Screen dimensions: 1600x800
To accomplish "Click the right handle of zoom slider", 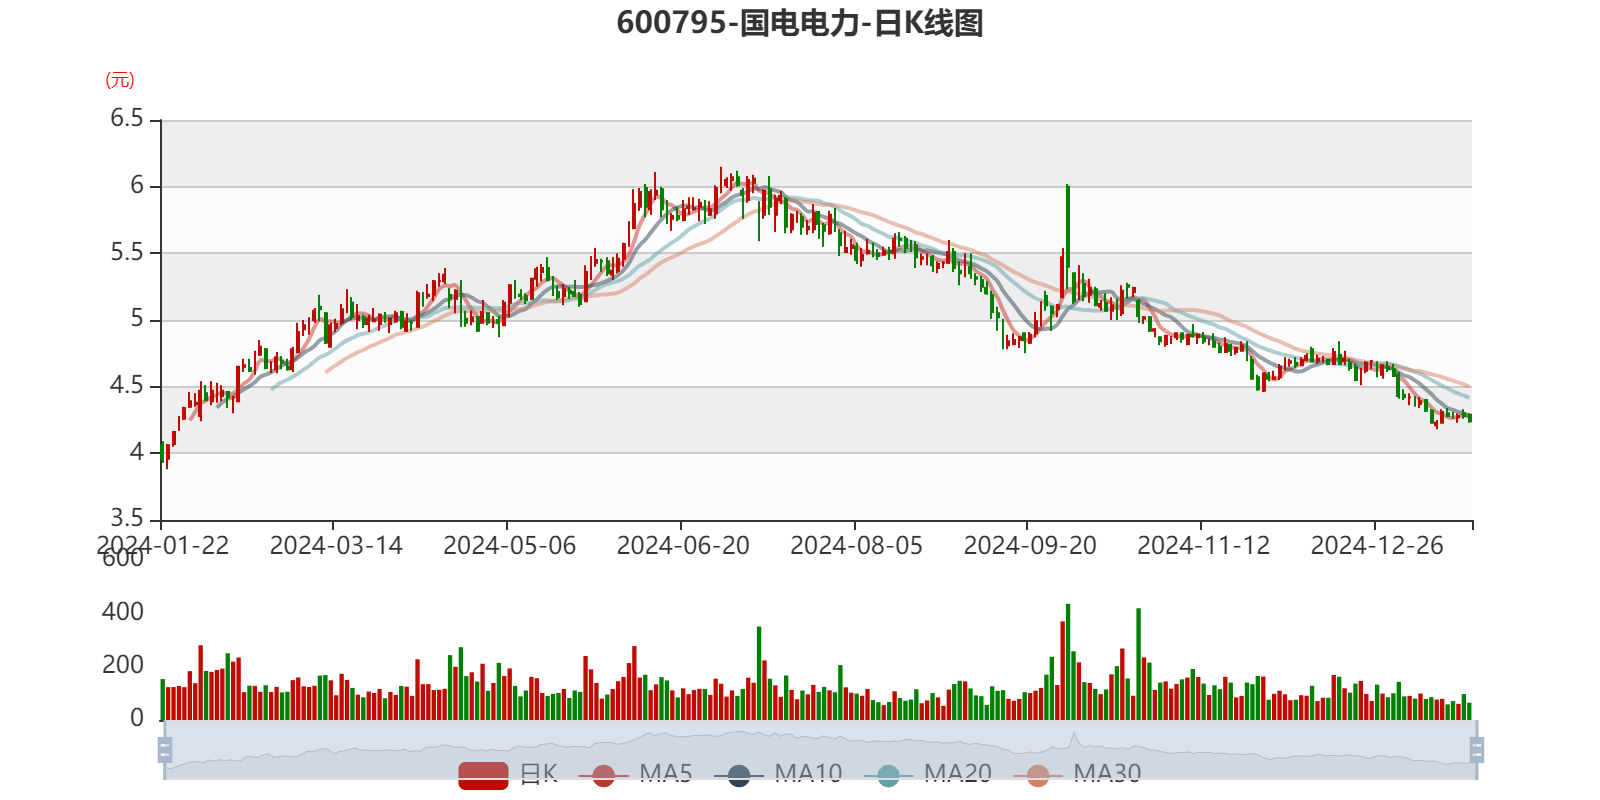I will click(1478, 749).
